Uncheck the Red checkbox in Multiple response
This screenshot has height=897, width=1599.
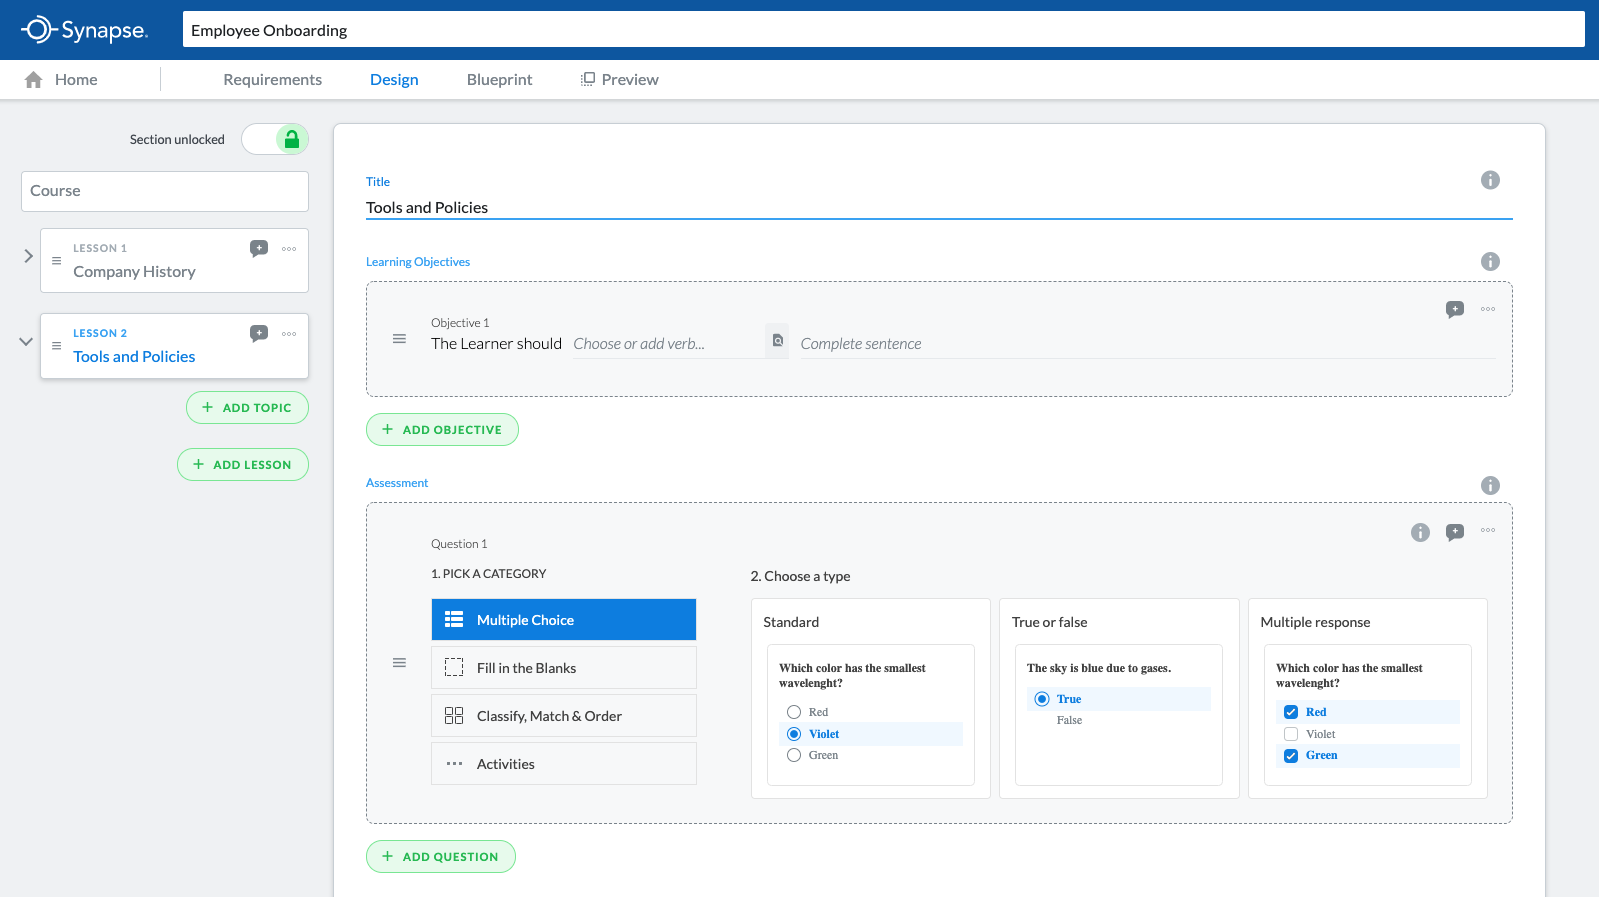click(x=1291, y=712)
